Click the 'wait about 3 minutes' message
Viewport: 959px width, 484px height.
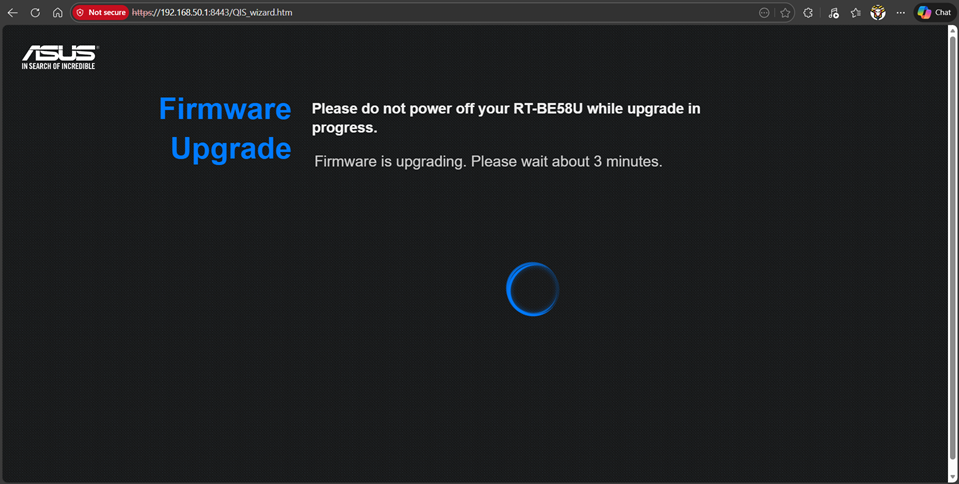488,161
